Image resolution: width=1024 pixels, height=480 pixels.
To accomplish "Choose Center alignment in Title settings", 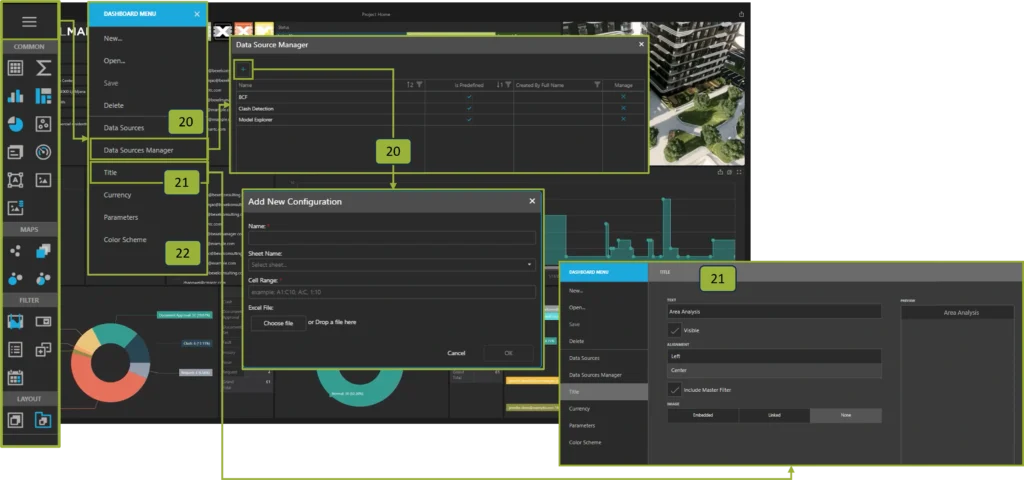I will [x=775, y=370].
